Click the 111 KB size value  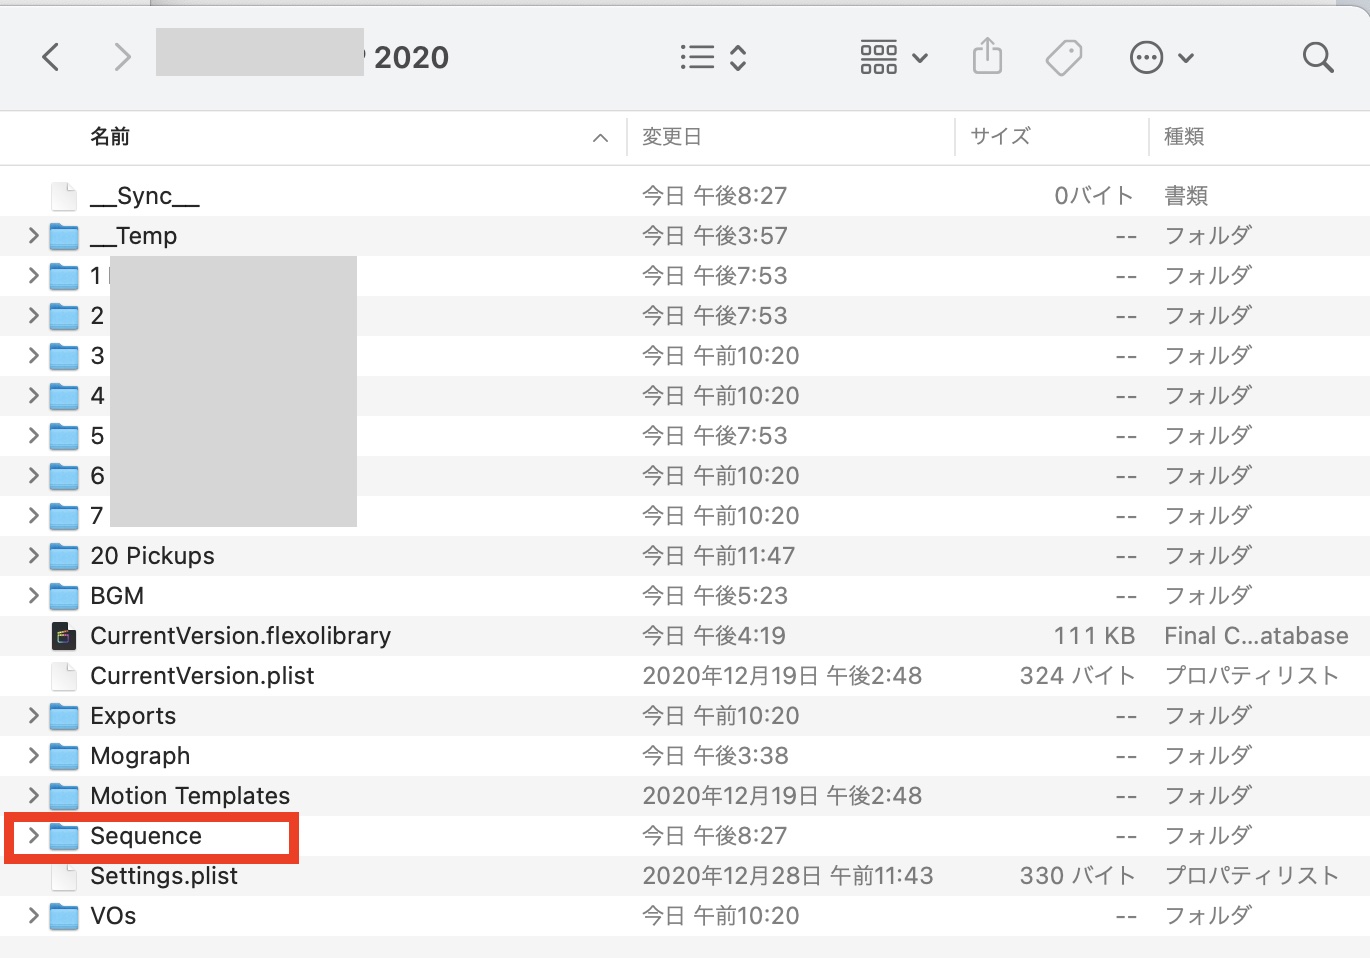tap(1094, 636)
